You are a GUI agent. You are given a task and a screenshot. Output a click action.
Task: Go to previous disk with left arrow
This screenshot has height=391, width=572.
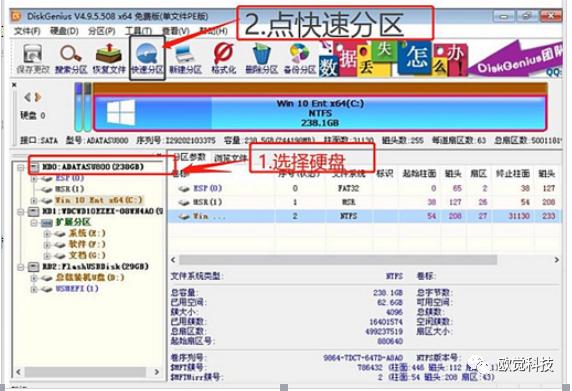point(27,97)
